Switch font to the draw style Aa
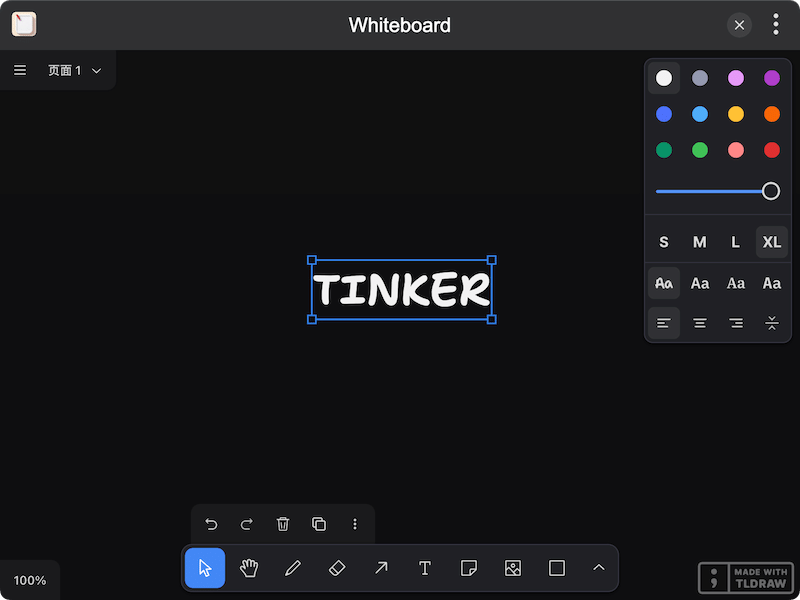 pyautogui.click(x=664, y=283)
